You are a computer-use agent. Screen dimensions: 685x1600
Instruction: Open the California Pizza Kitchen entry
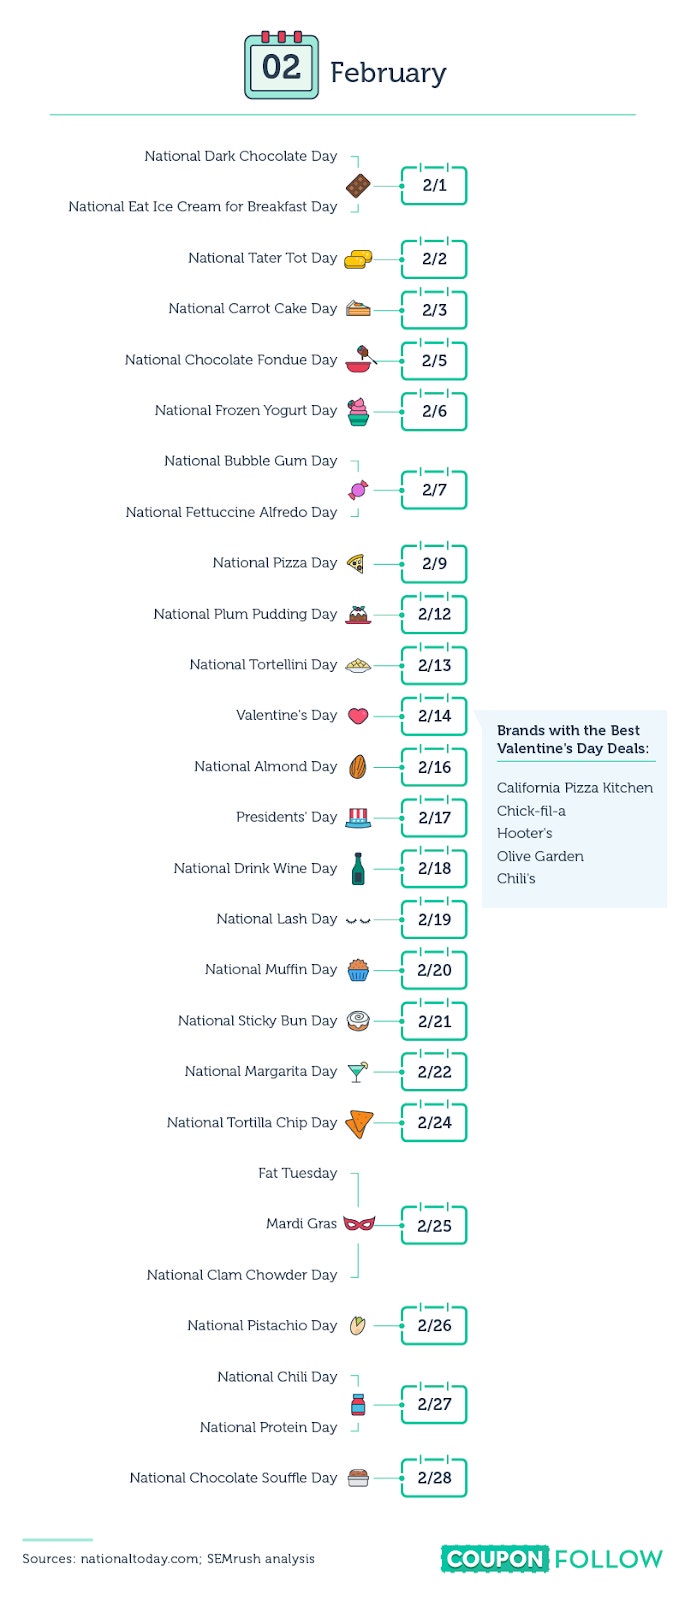[575, 788]
